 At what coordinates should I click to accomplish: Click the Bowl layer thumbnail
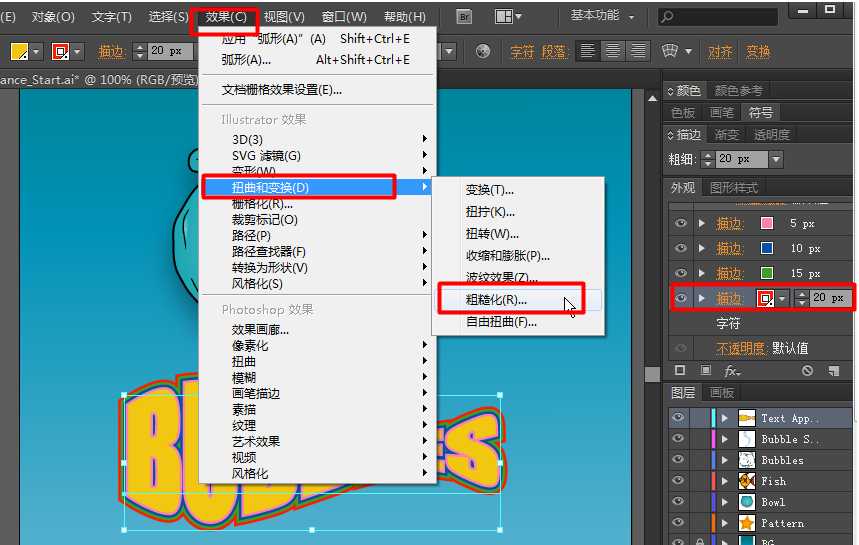pos(747,502)
